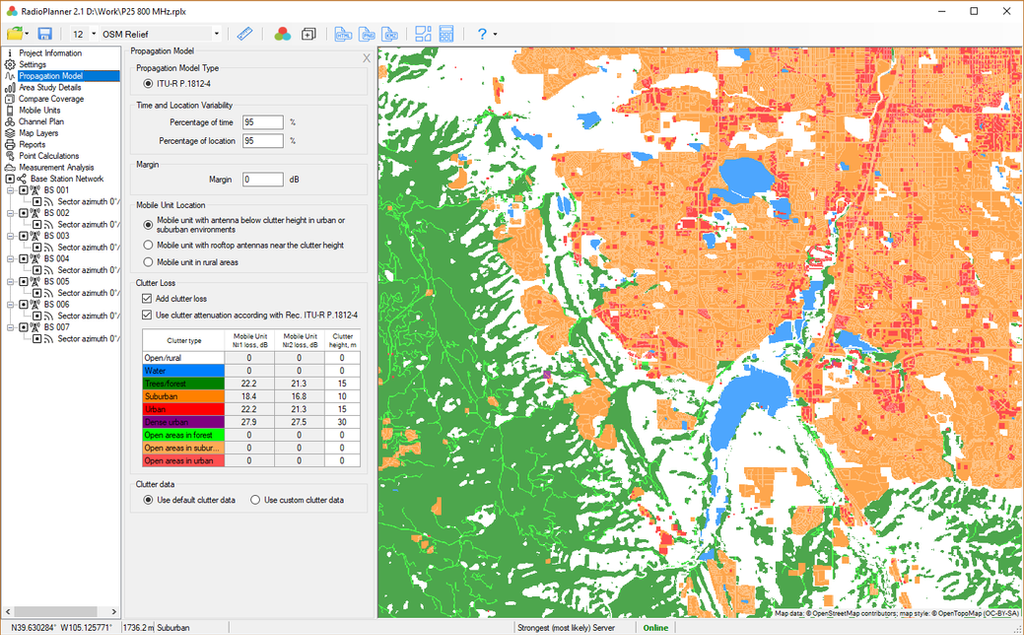Open the Channel Plan section
The width and height of the screenshot is (1024, 635).
(44, 121)
